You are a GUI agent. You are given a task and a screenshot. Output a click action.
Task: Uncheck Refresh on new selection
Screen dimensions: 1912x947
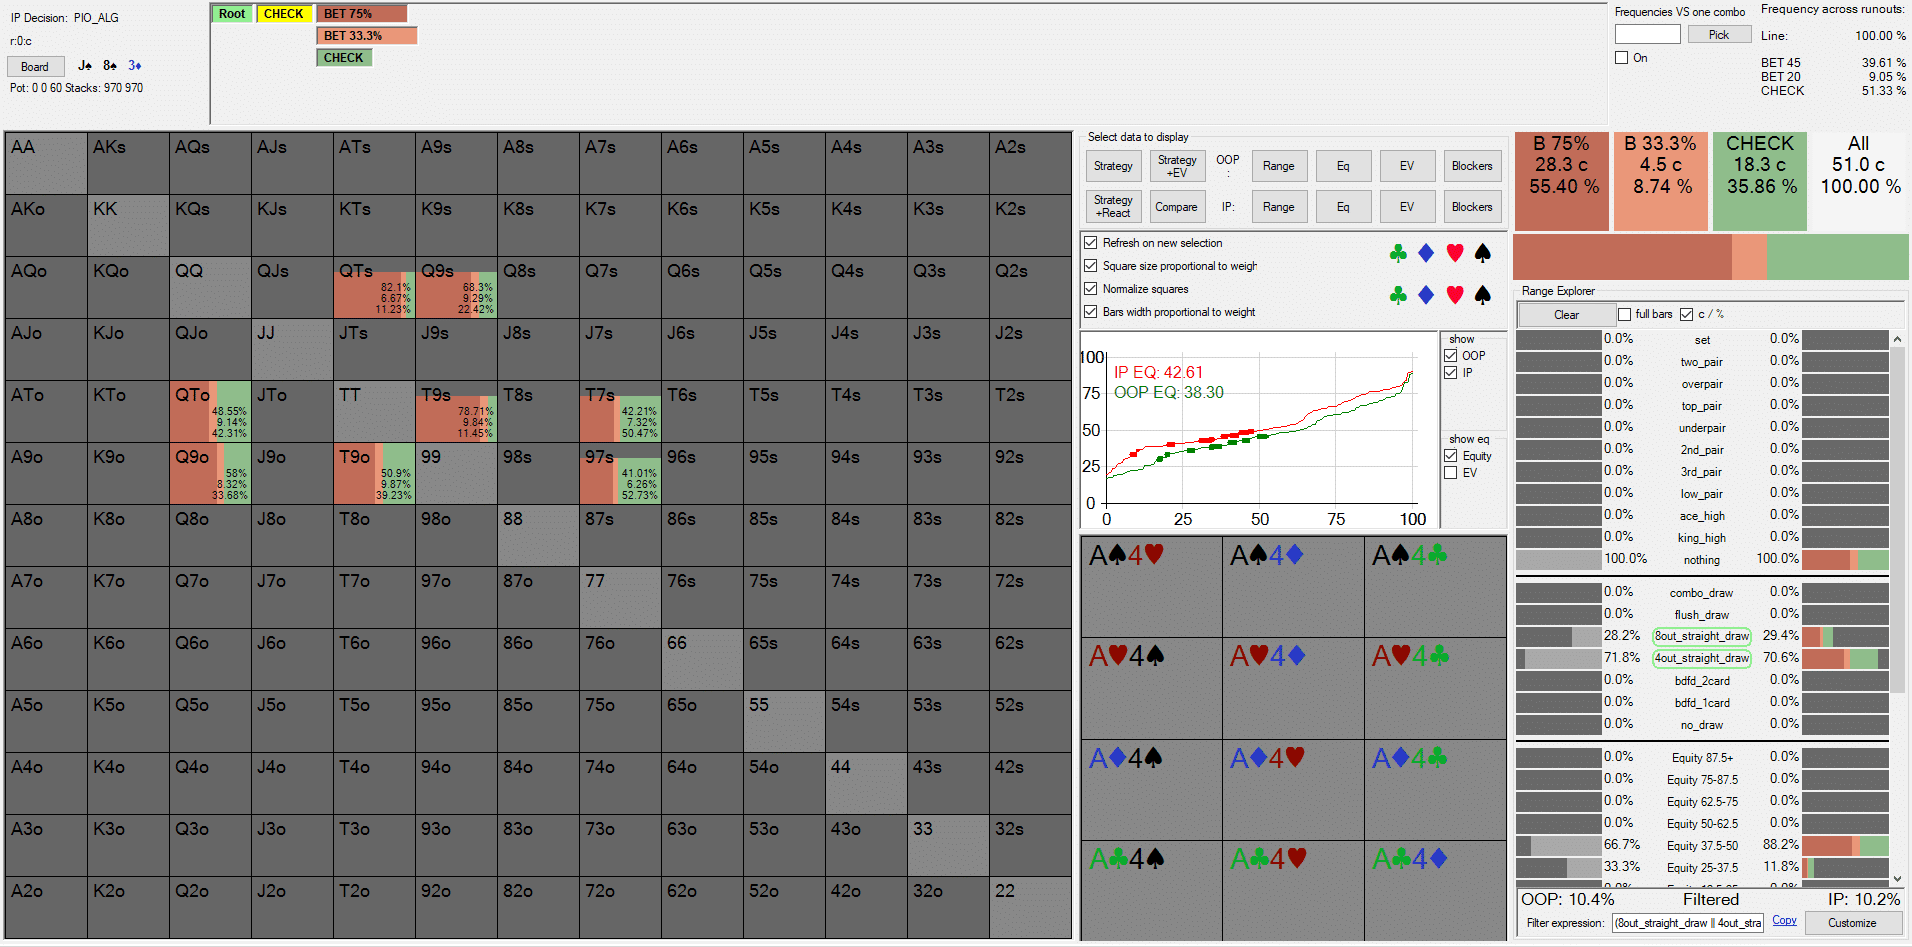click(1091, 243)
